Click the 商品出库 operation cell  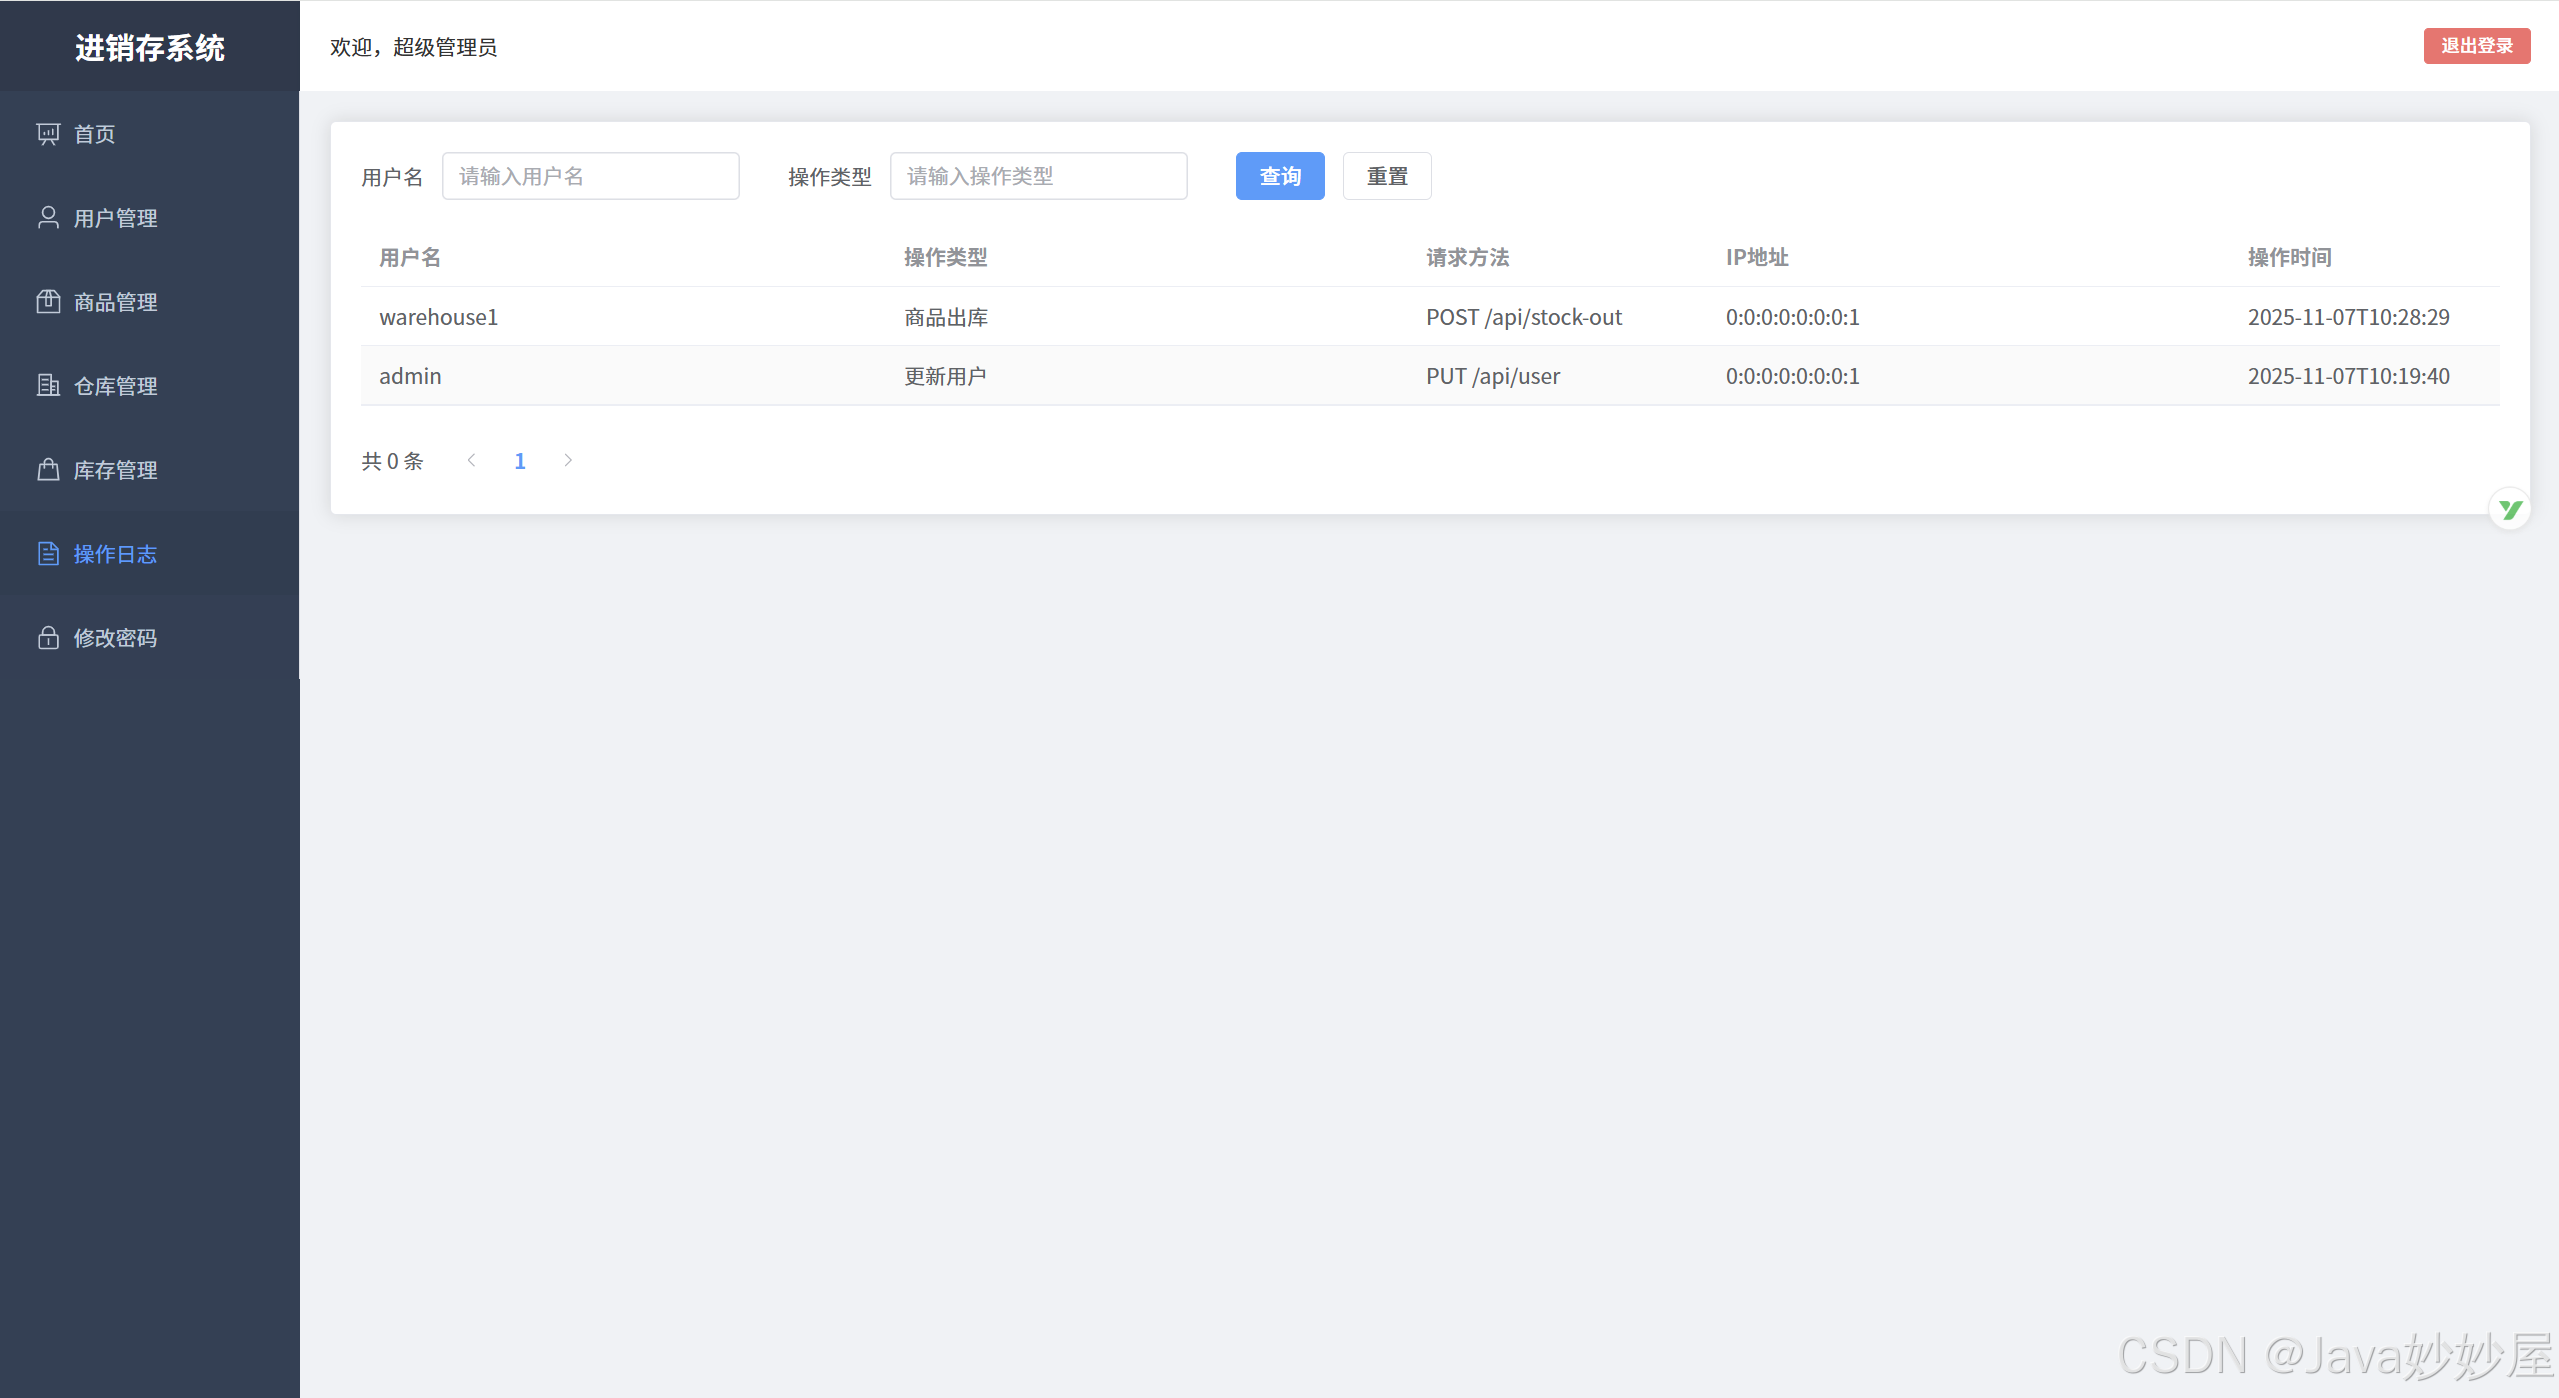pos(946,317)
